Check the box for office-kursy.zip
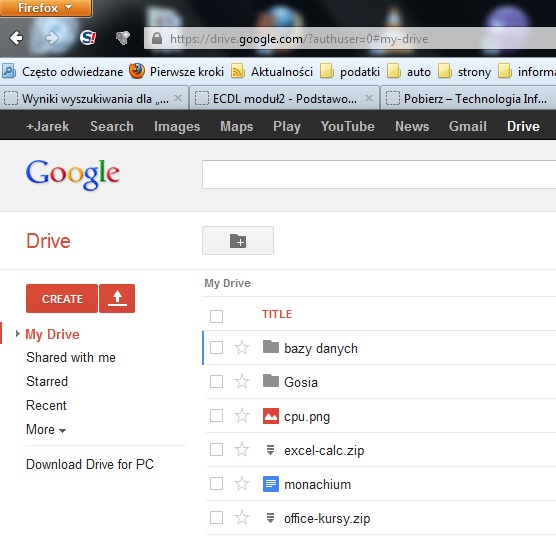 tap(216, 518)
